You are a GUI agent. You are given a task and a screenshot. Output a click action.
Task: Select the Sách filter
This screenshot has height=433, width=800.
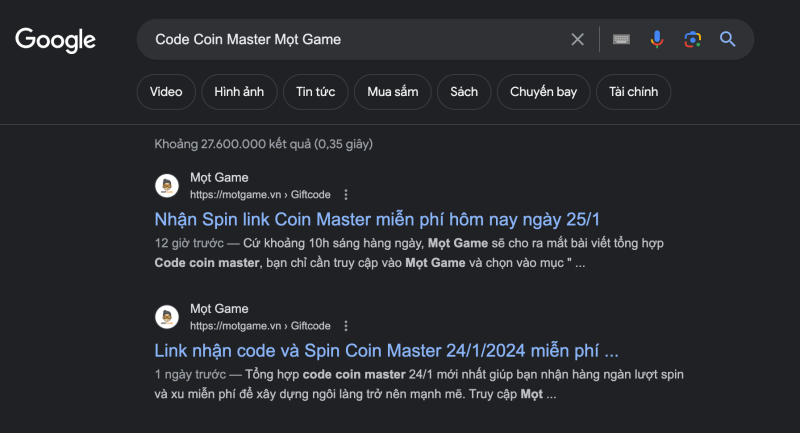(464, 92)
